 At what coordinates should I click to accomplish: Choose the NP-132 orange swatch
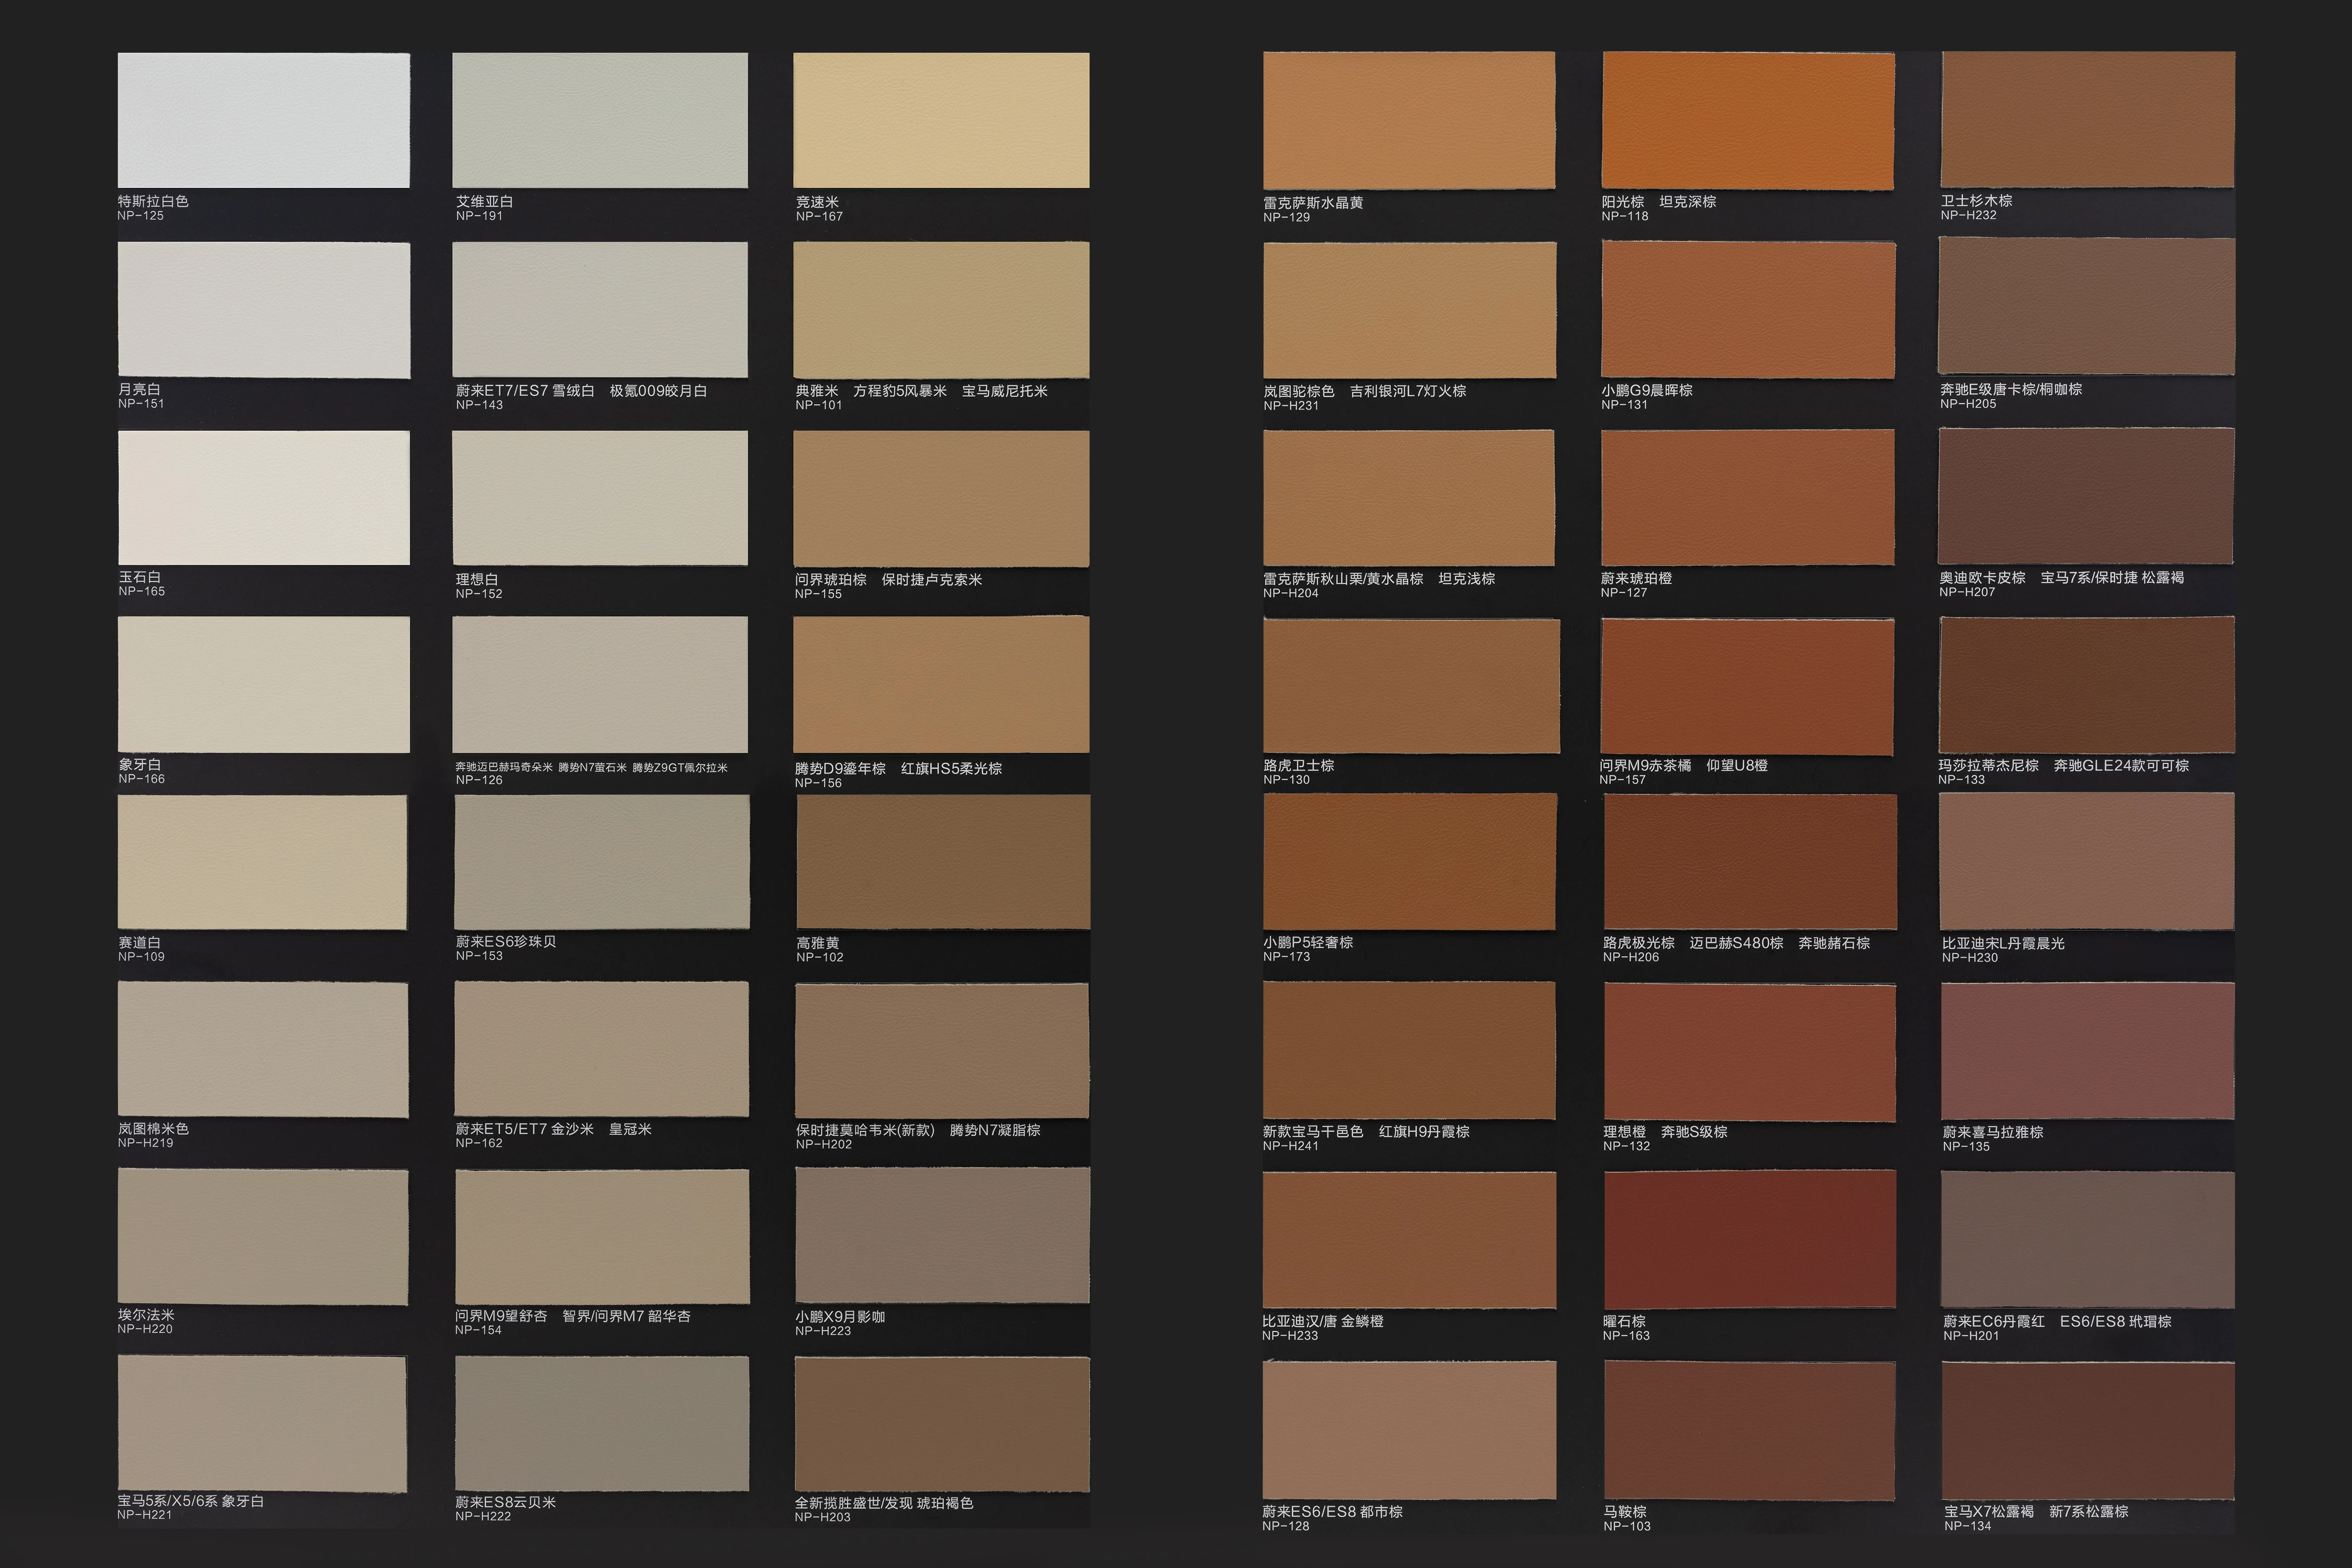1750,1053
